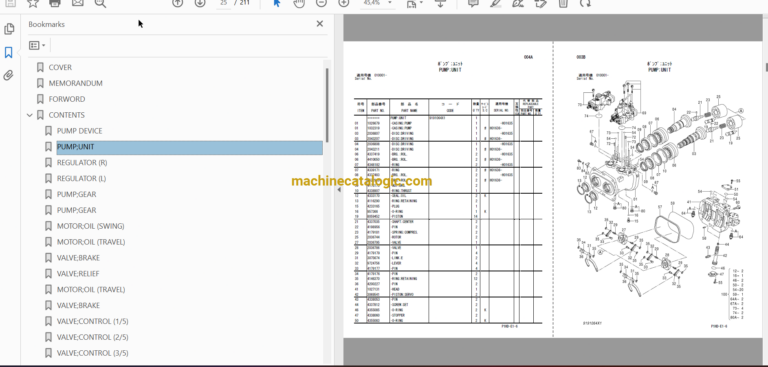The height and width of the screenshot is (367, 768).
Task: Toggle the scrolling mode toolbar icon
Action: 440,3
